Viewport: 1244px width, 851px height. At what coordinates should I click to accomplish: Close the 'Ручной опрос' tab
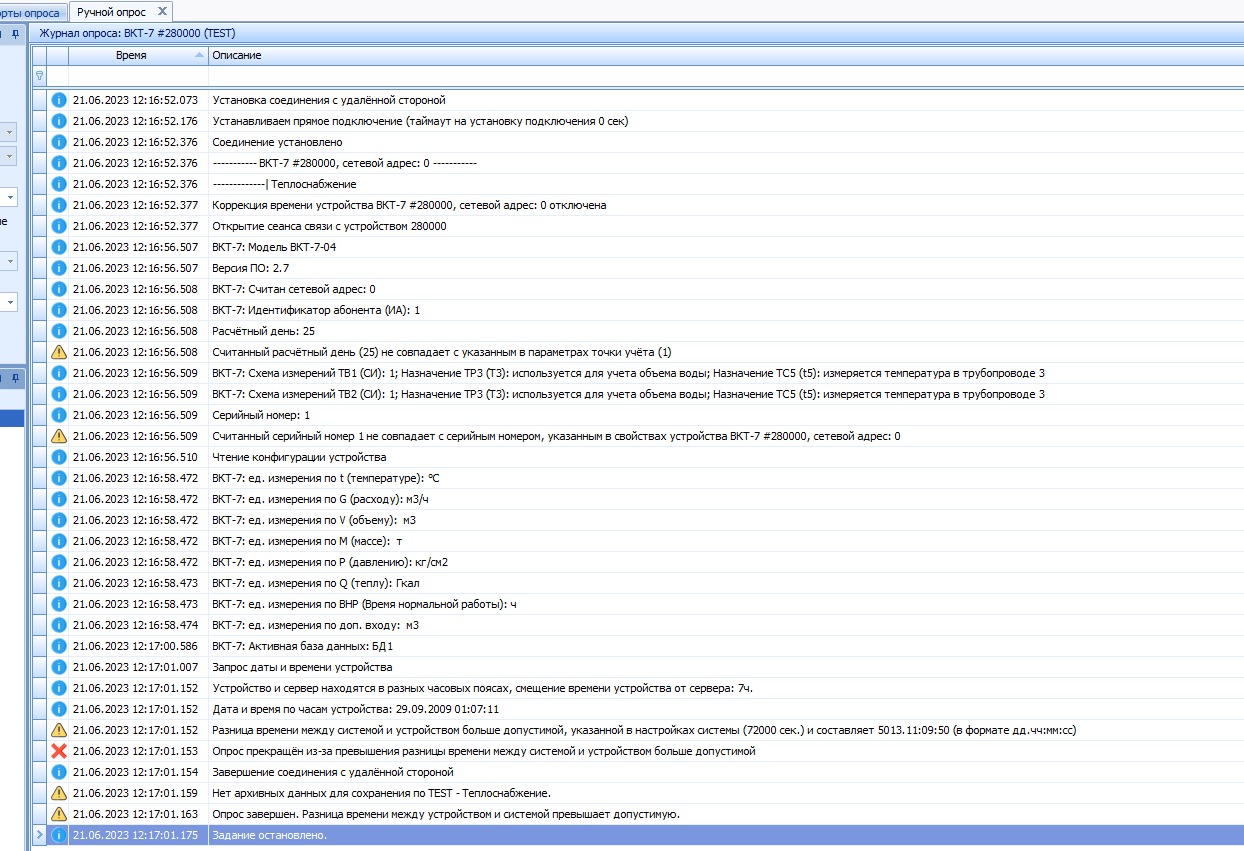(x=160, y=12)
